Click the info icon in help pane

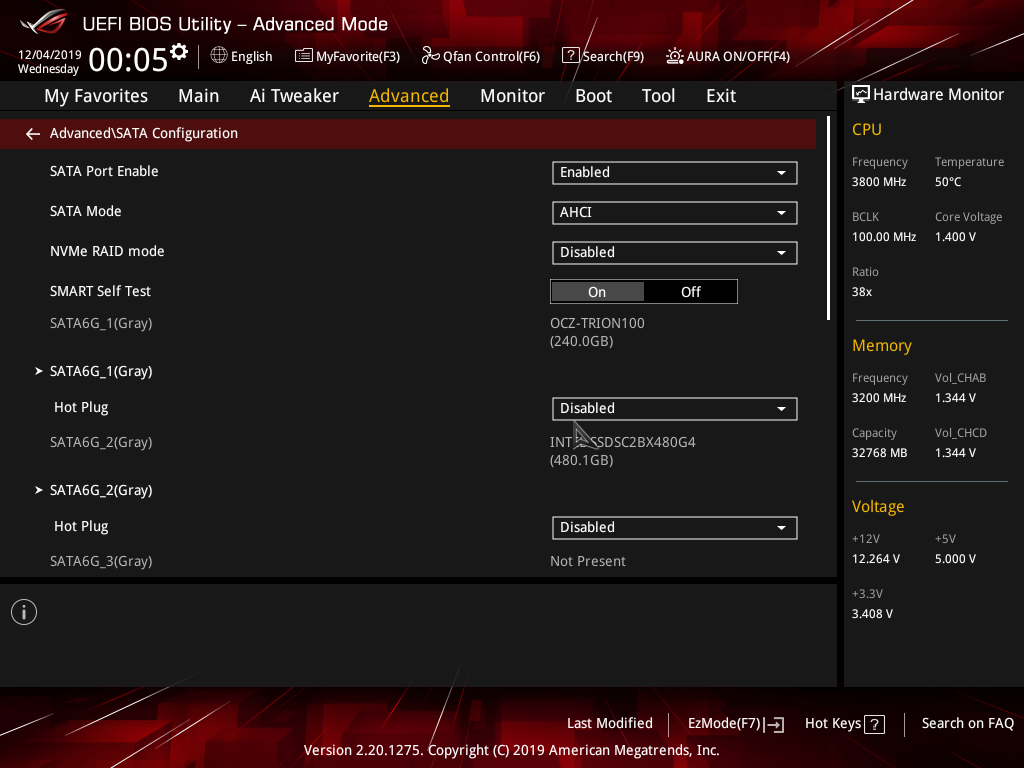tap(24, 612)
